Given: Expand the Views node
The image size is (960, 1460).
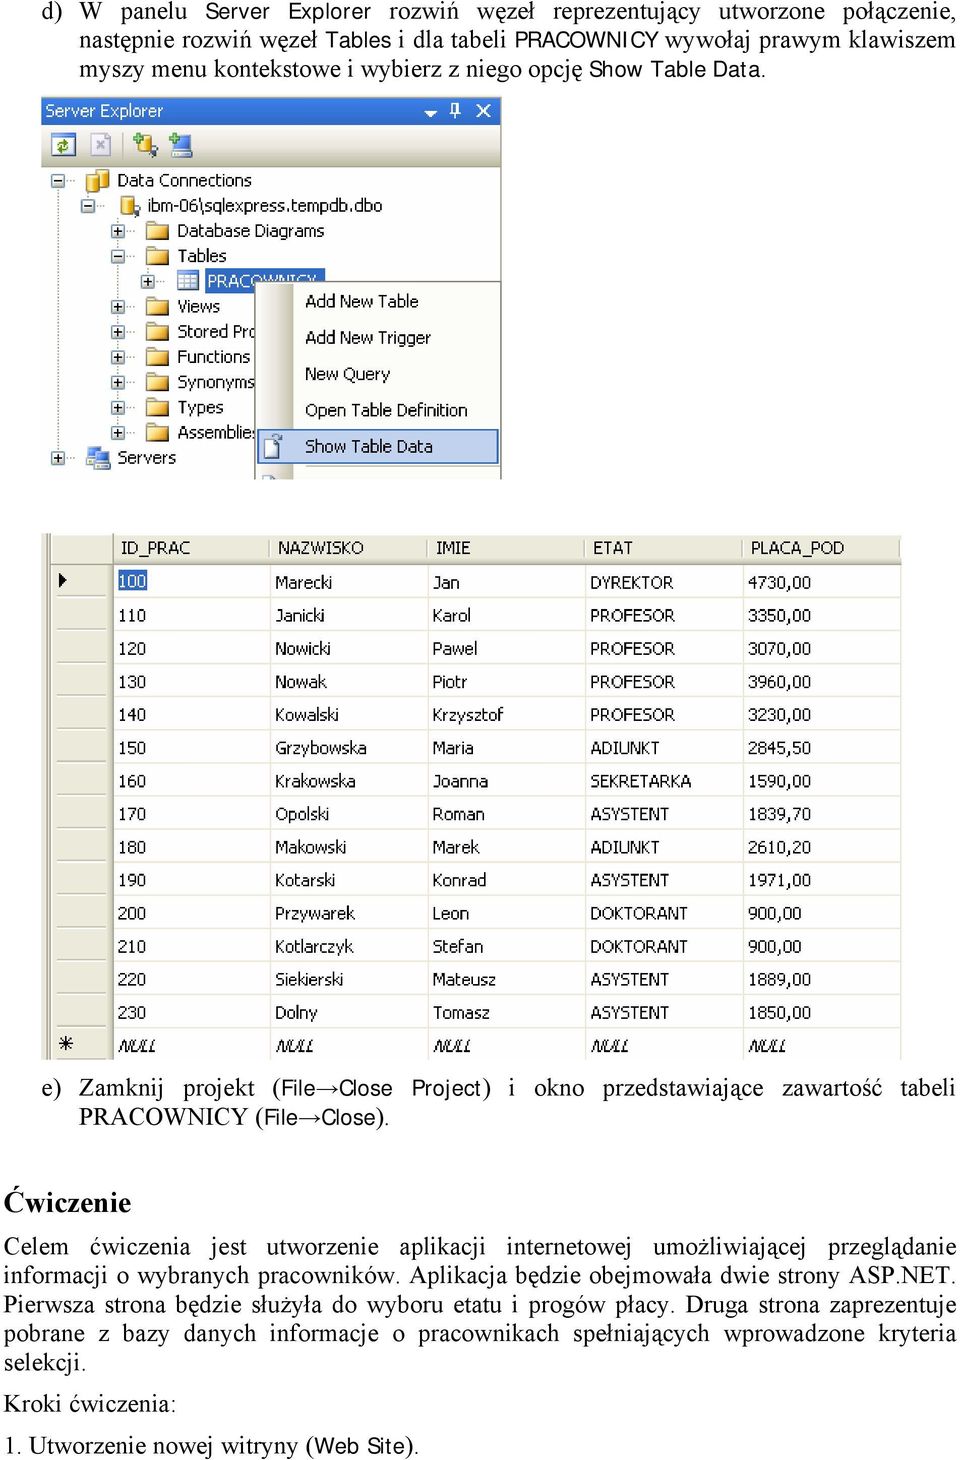Looking at the screenshot, I should coord(118,307).
